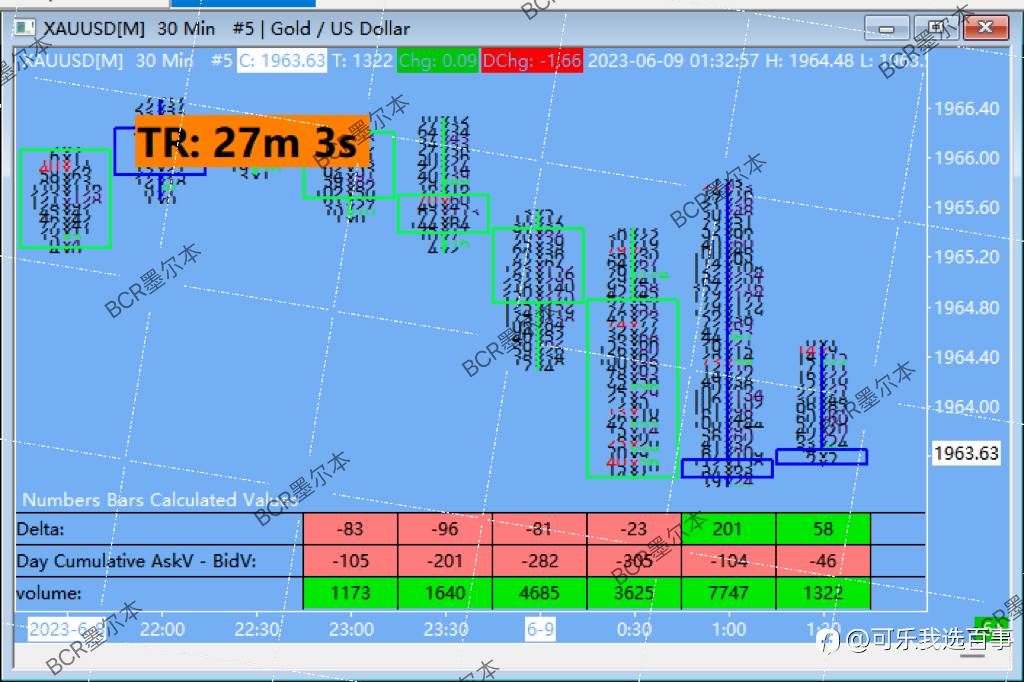
Task: Click the volume 1640 cell
Action: 445,593
